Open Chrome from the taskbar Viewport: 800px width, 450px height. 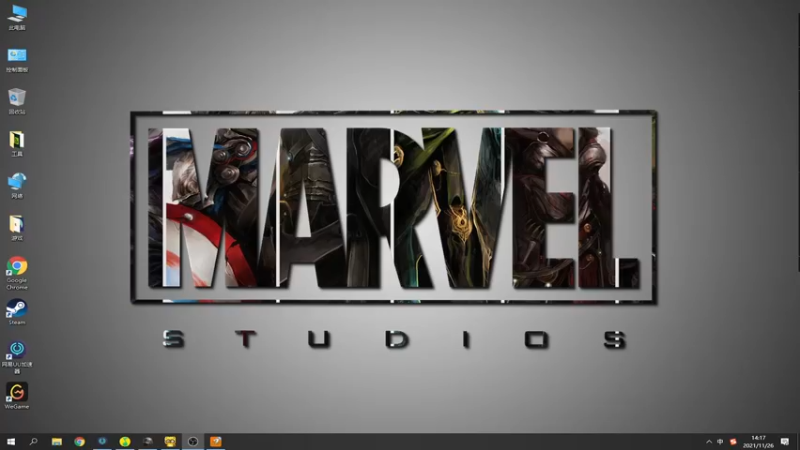coord(80,441)
